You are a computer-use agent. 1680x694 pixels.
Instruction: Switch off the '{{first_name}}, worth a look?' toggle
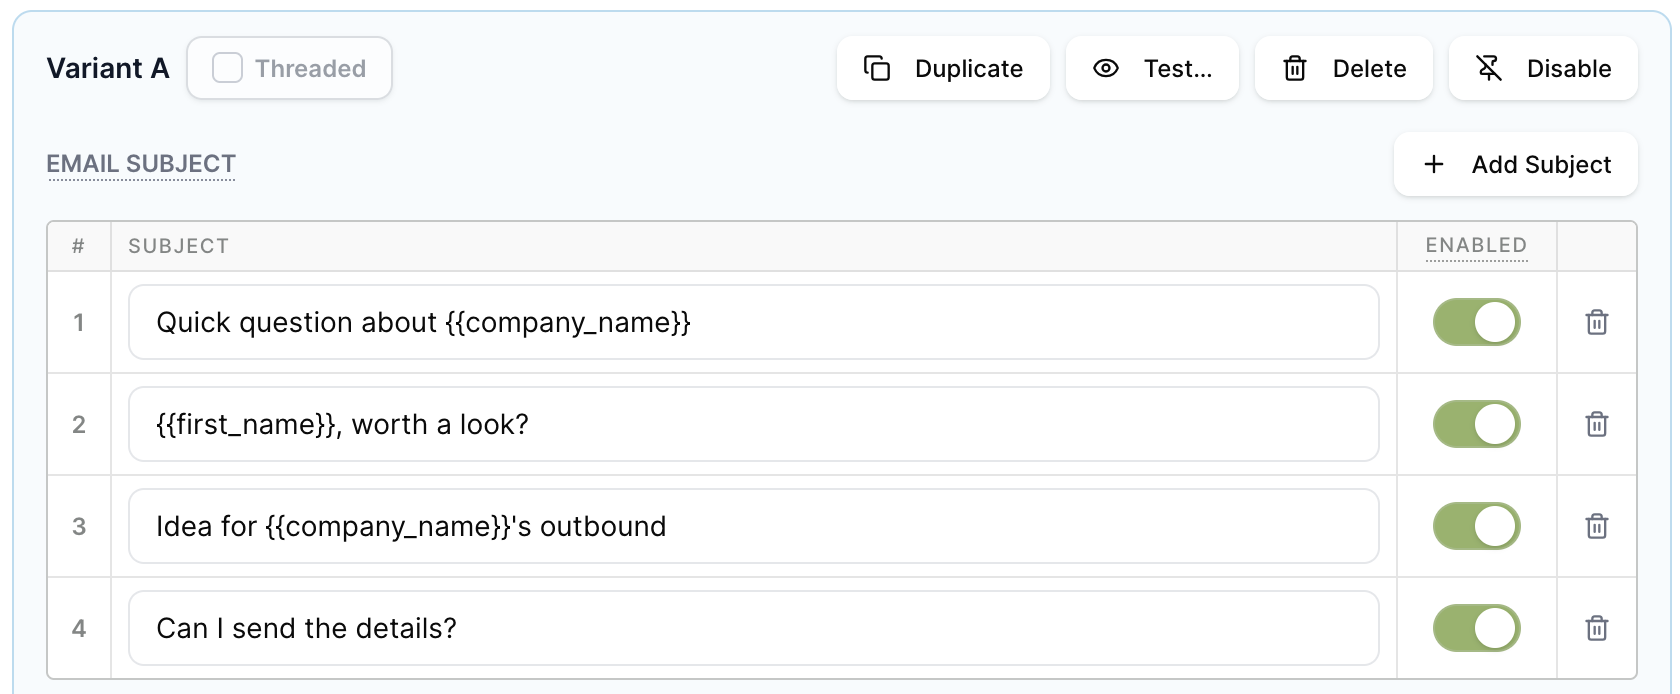click(1476, 424)
